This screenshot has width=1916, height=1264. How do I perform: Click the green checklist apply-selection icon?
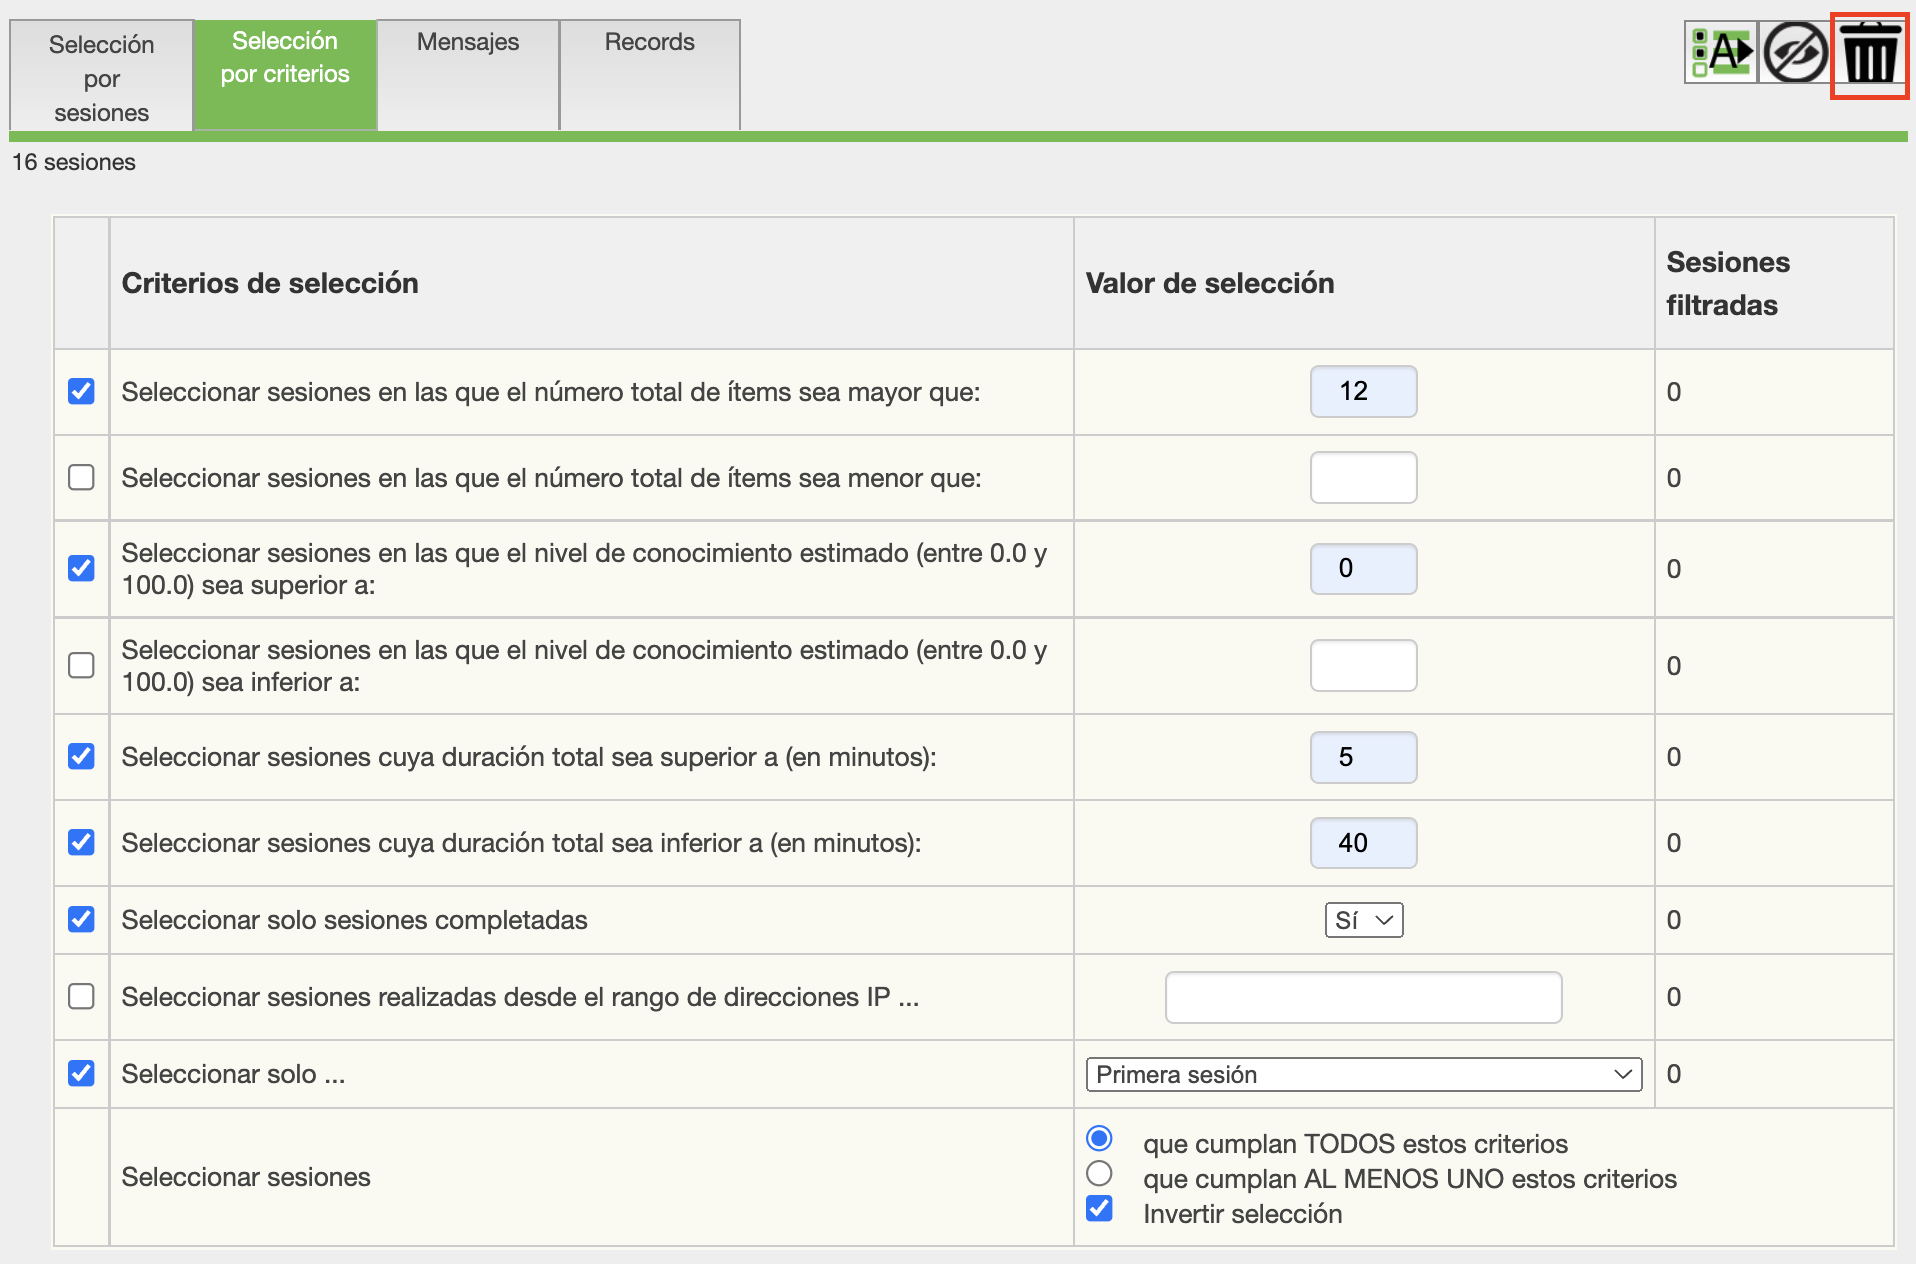1721,53
